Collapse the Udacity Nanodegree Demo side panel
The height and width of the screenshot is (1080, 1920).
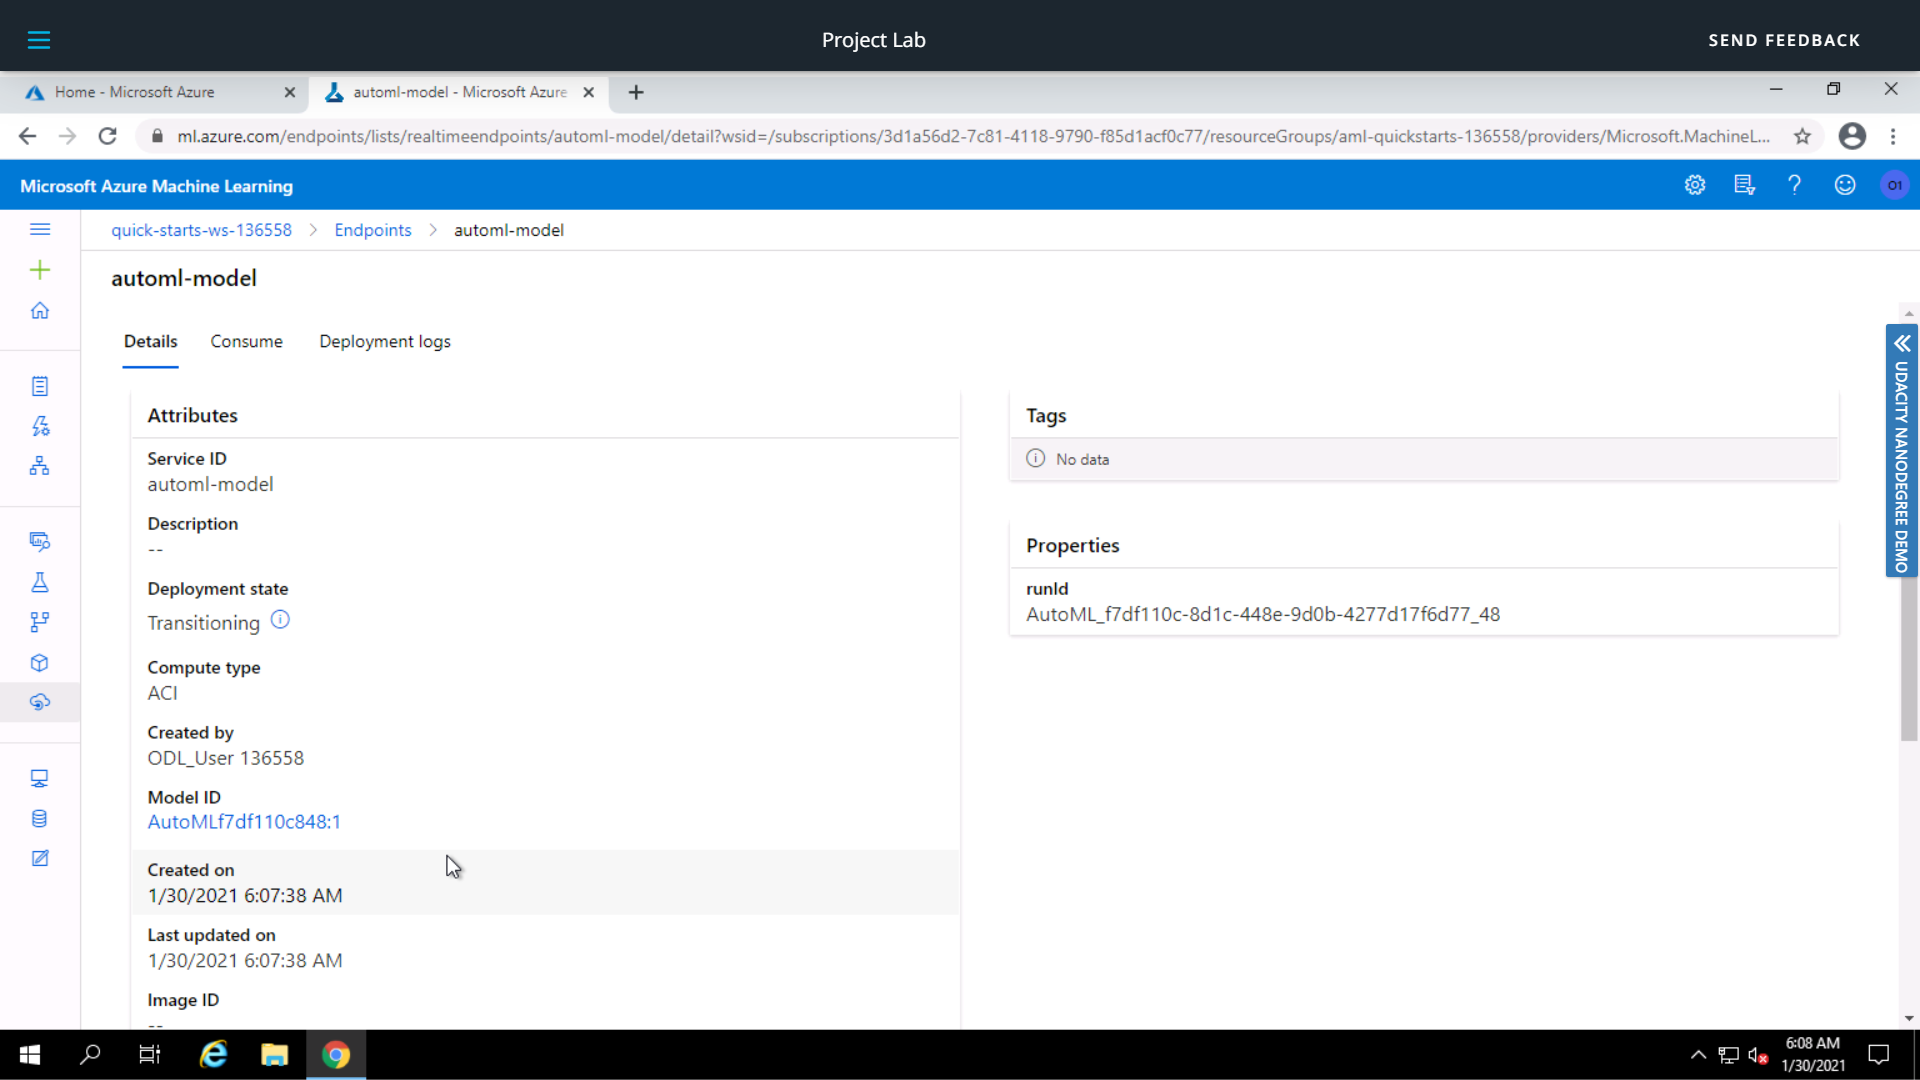pos(1901,343)
